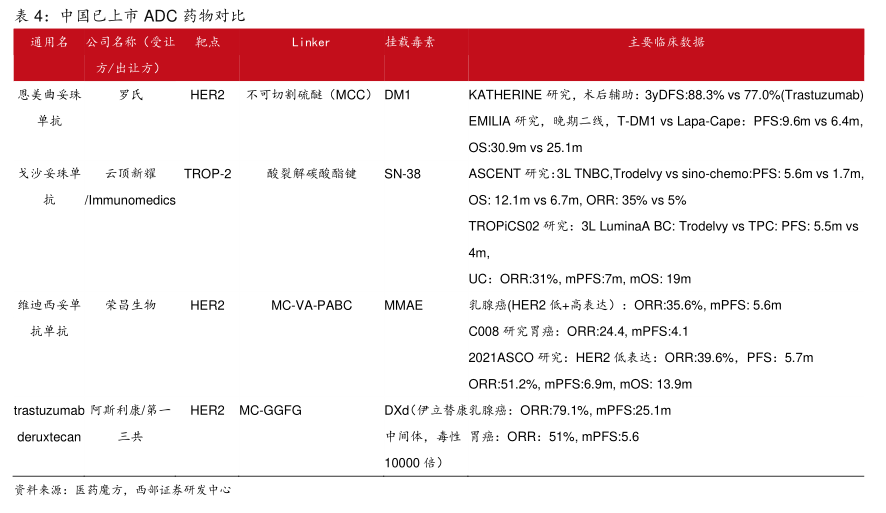886x513 pixels.
Task: Select the '主要临床数据' column header
Action: coord(666,42)
